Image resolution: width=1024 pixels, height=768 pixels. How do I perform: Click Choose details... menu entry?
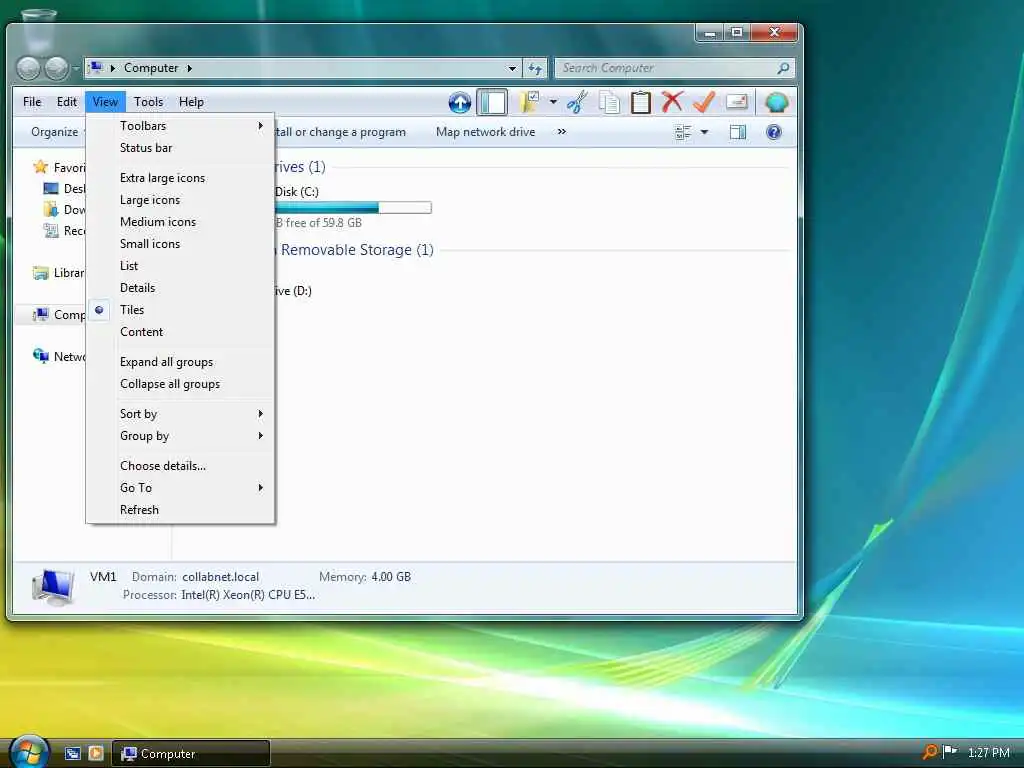180,466
